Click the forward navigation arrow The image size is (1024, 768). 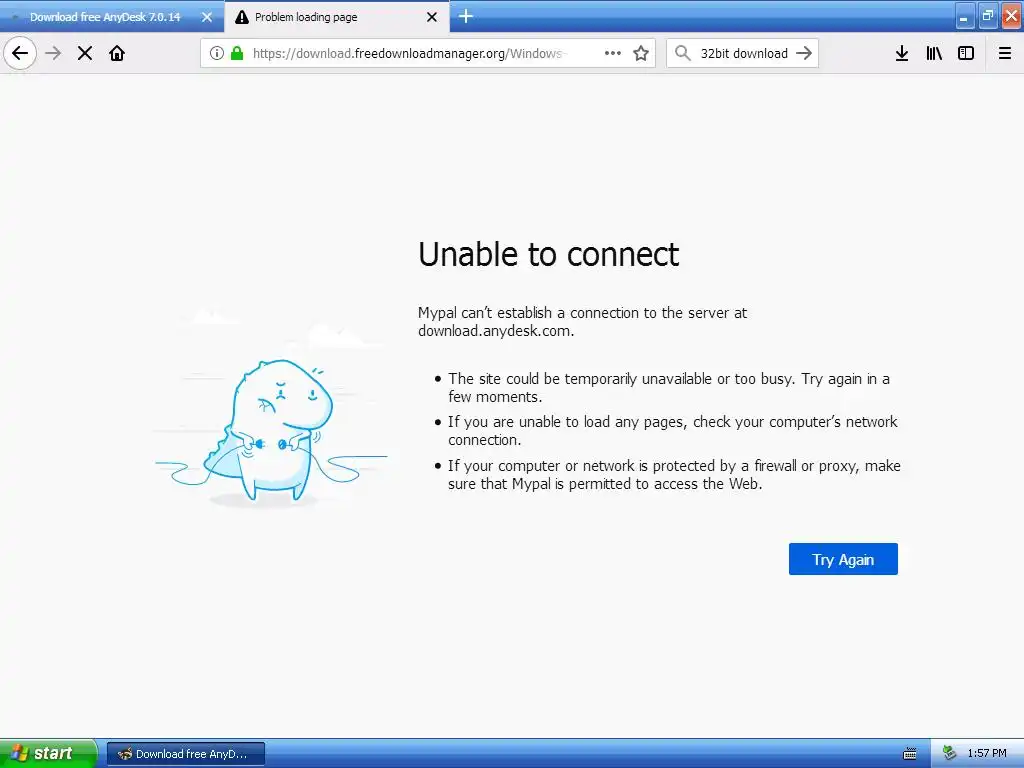53,53
